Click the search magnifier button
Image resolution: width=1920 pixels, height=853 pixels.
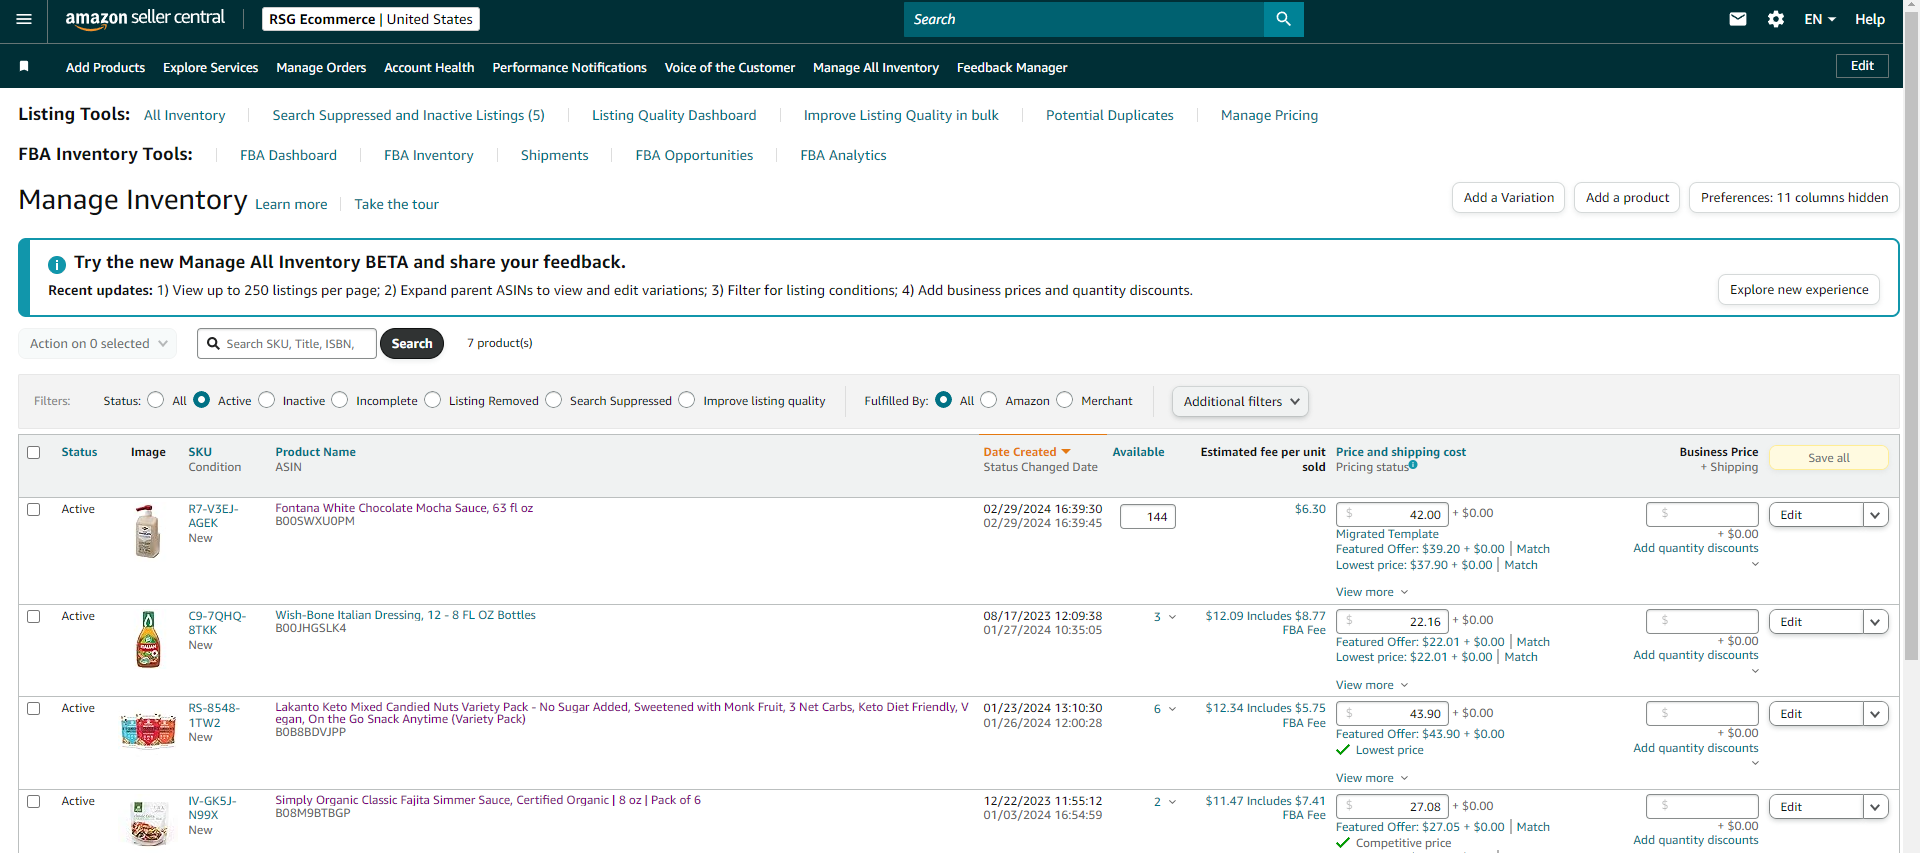pyautogui.click(x=1283, y=19)
